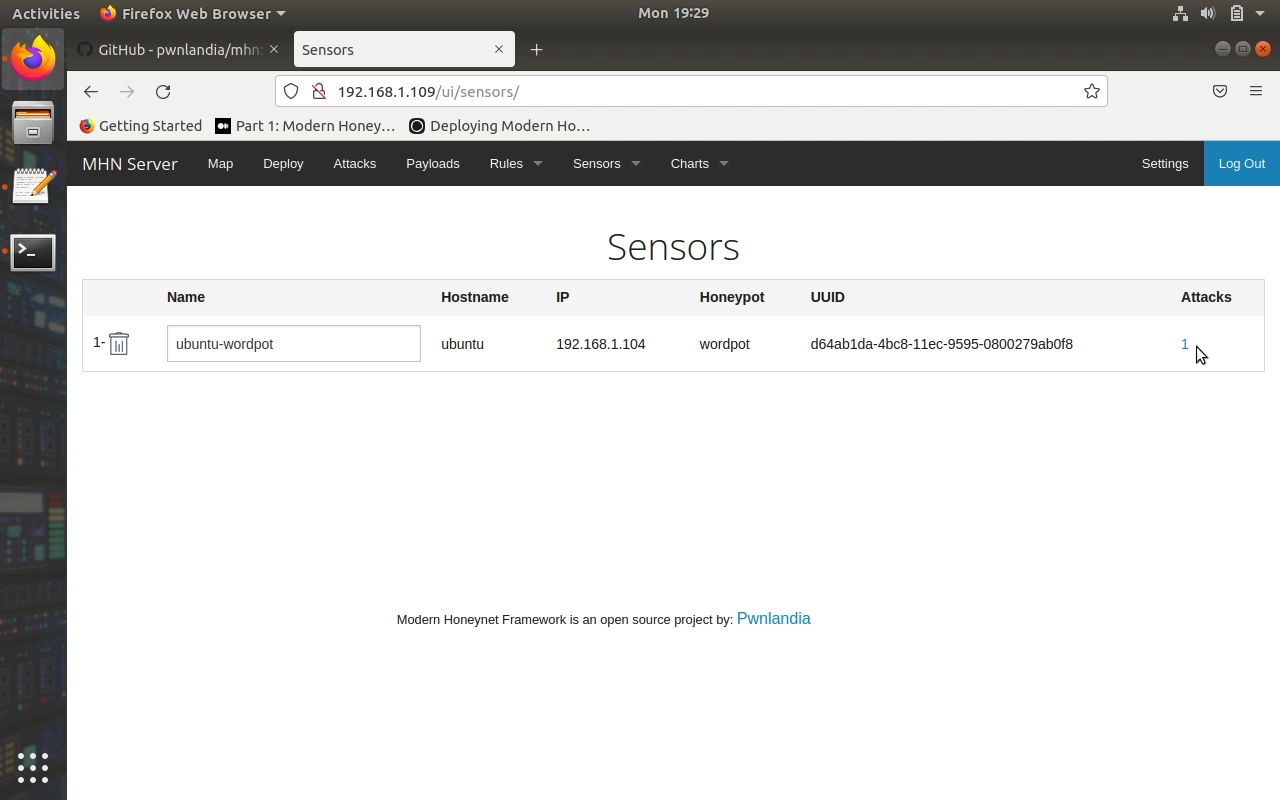Delete the ubuntu-wordpot sensor via trash icon
This screenshot has width=1280, height=800.
[119, 344]
